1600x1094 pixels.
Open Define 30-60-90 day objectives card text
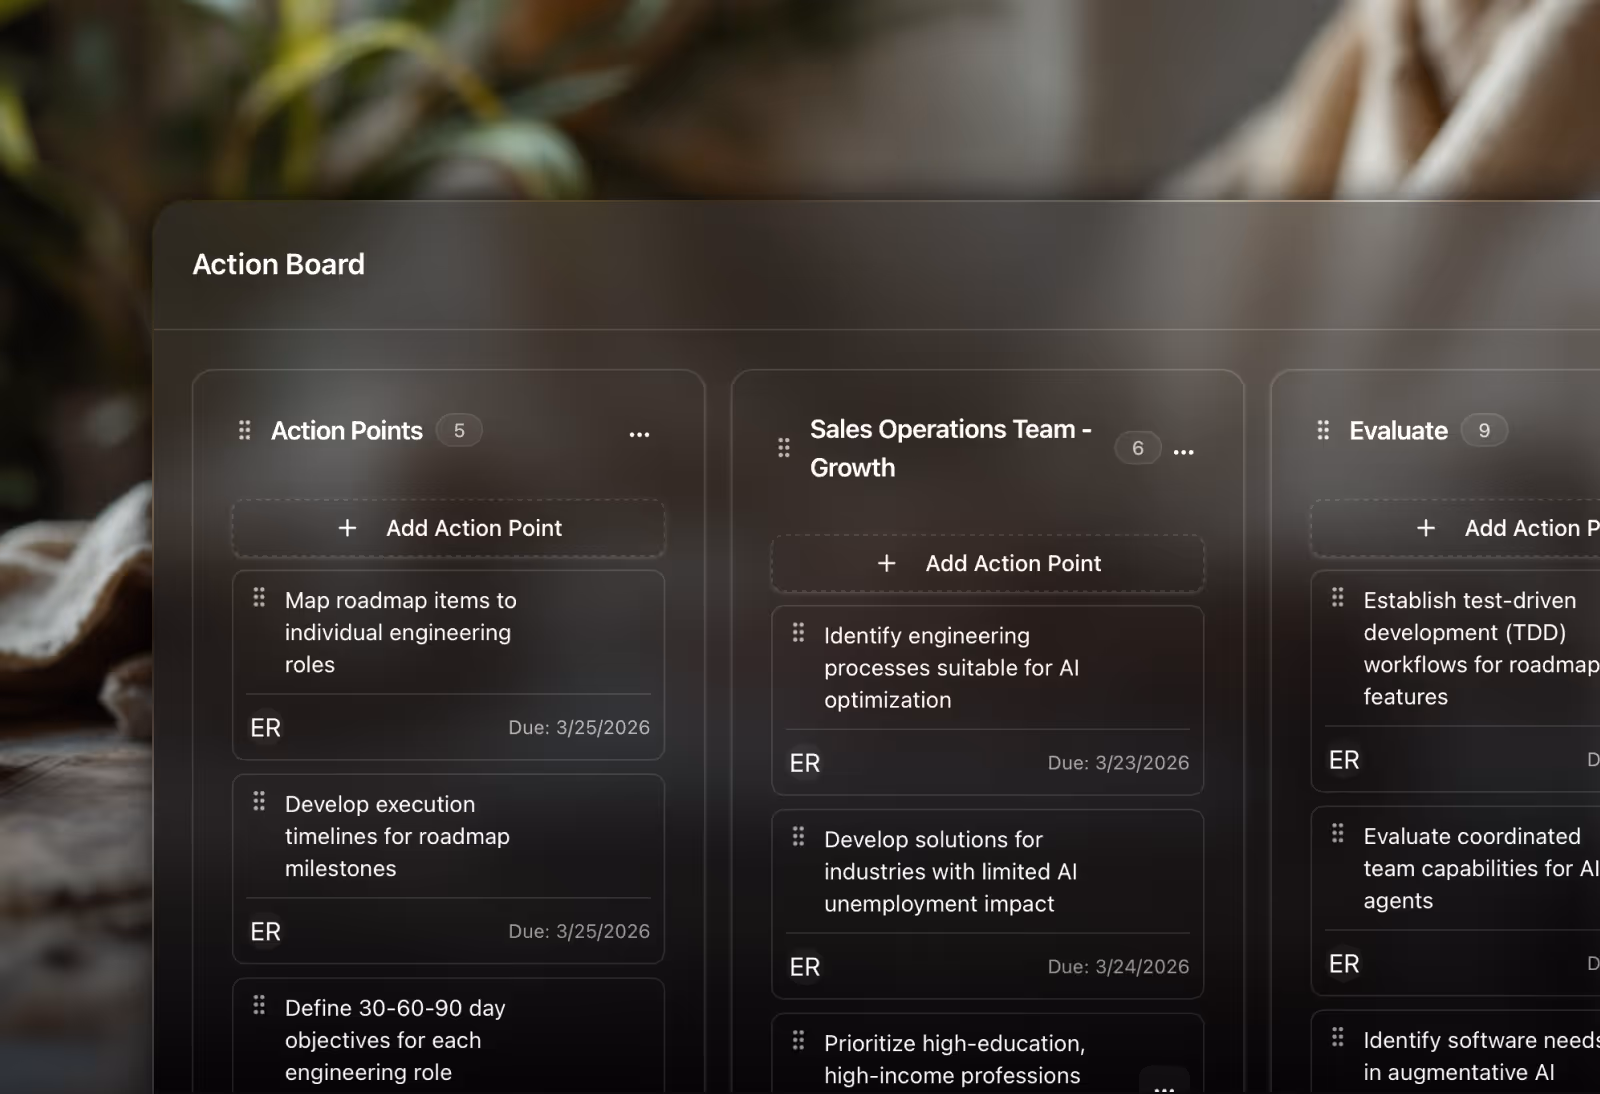click(395, 1040)
